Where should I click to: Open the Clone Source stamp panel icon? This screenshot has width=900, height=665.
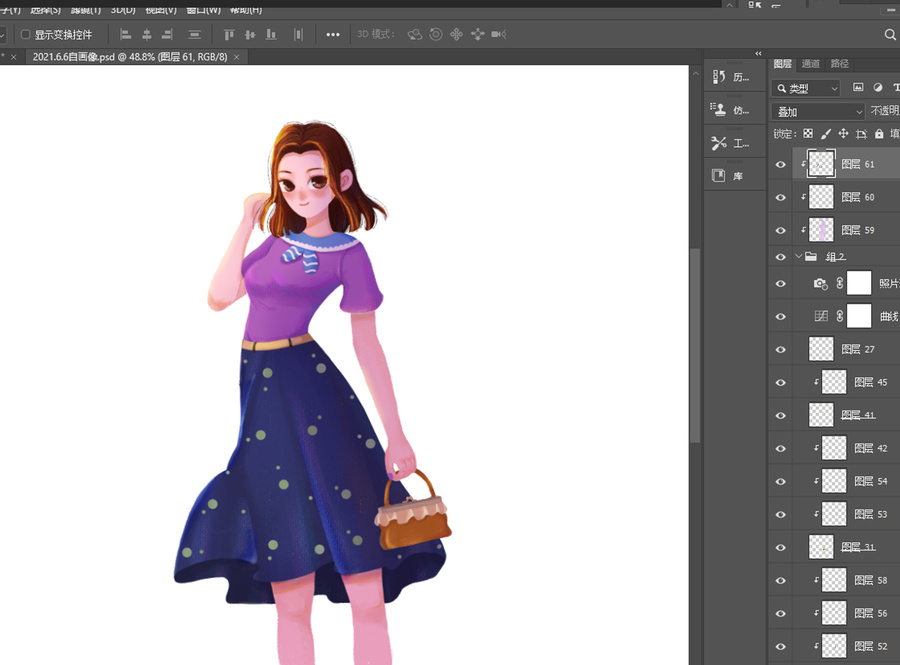click(719, 110)
